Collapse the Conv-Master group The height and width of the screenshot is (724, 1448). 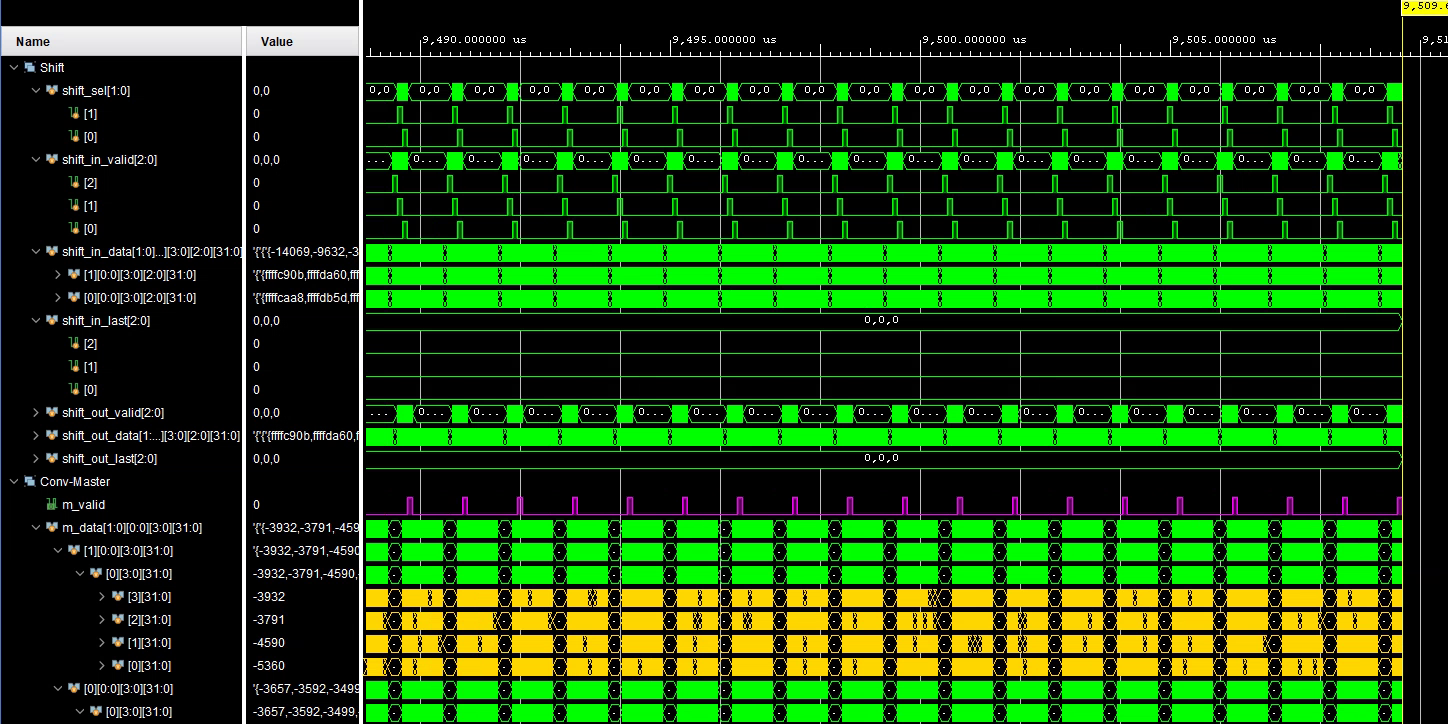(13, 482)
